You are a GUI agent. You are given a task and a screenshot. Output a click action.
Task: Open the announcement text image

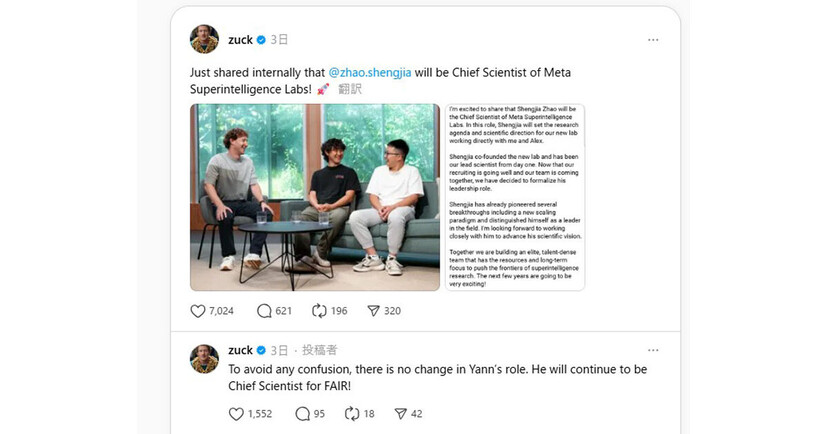[515, 197]
